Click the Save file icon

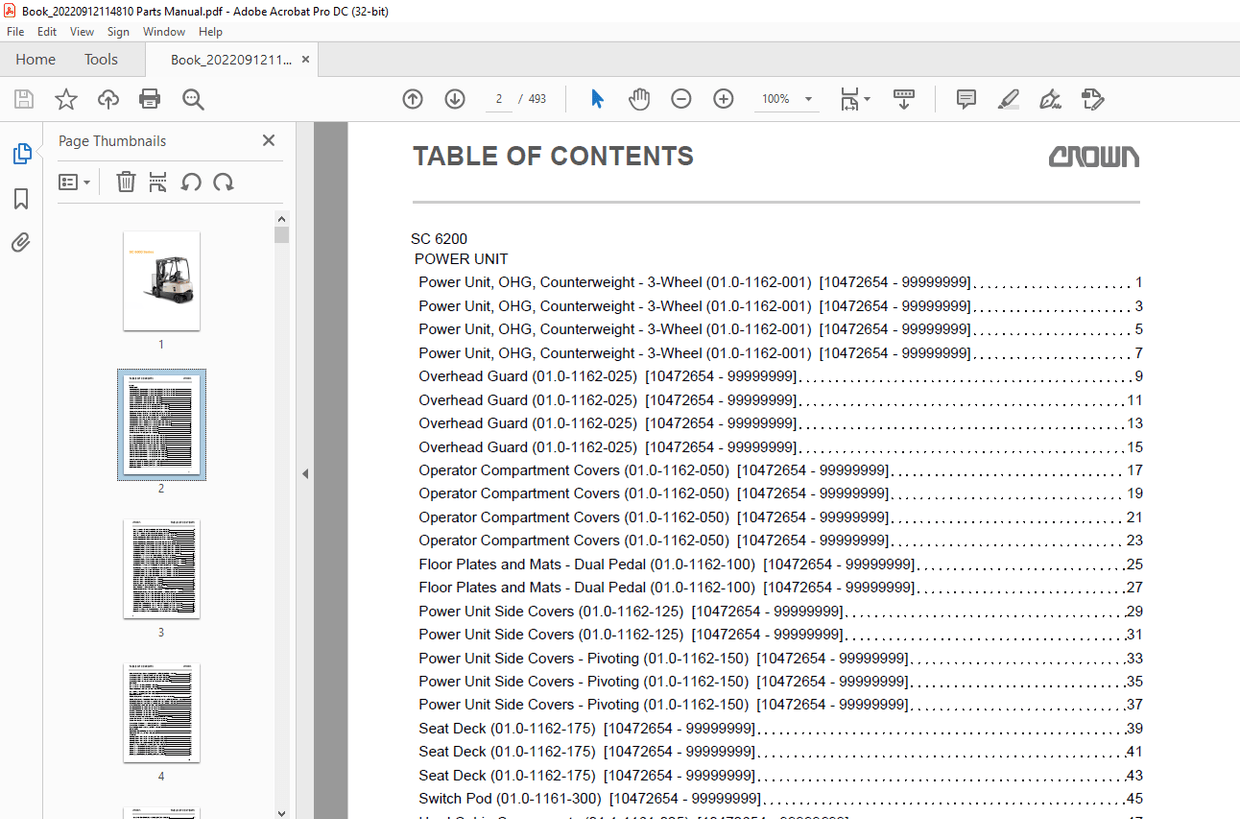point(24,99)
